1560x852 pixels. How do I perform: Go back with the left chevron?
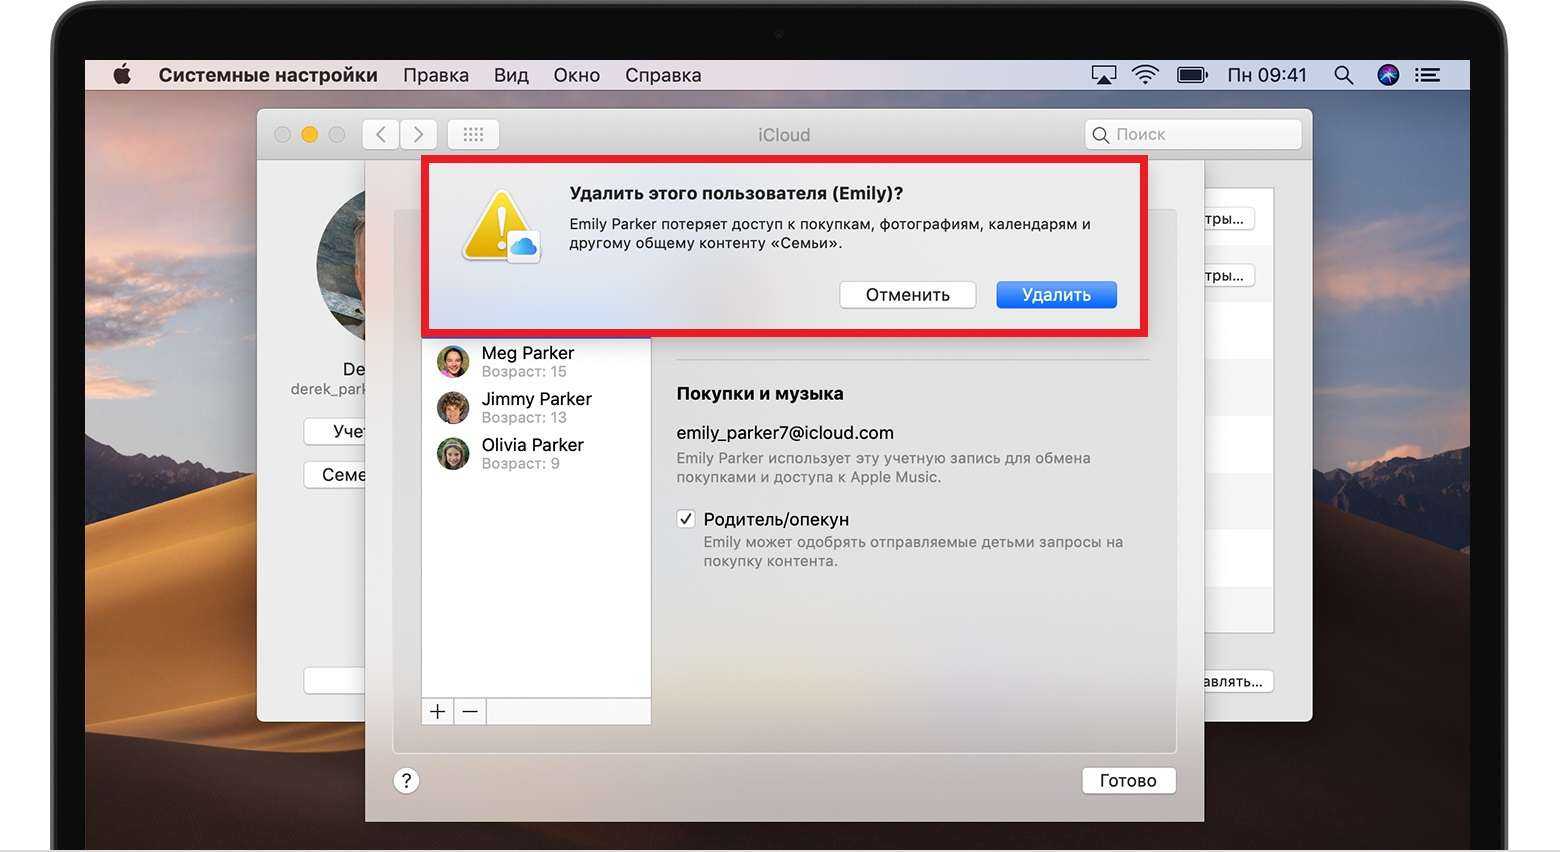[381, 134]
